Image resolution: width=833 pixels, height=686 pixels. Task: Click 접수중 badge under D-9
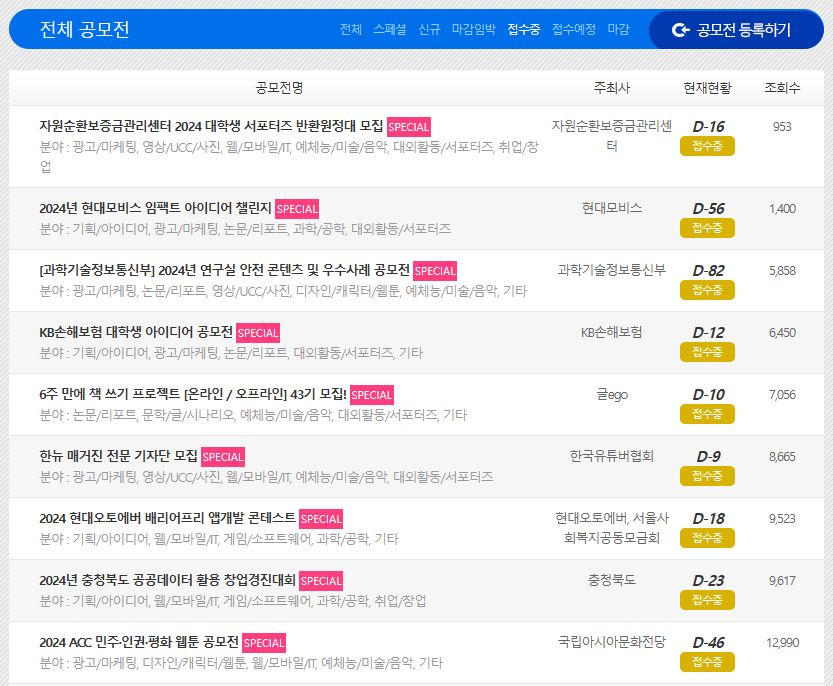tap(707, 476)
